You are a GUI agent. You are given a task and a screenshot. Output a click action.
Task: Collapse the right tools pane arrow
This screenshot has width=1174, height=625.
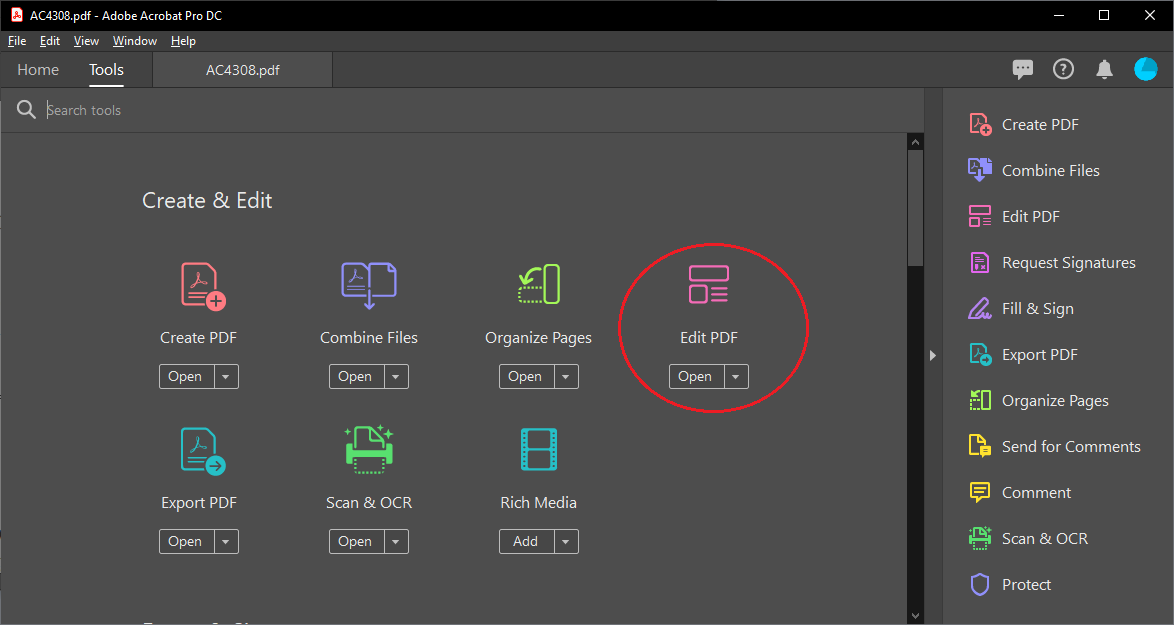(x=932, y=355)
